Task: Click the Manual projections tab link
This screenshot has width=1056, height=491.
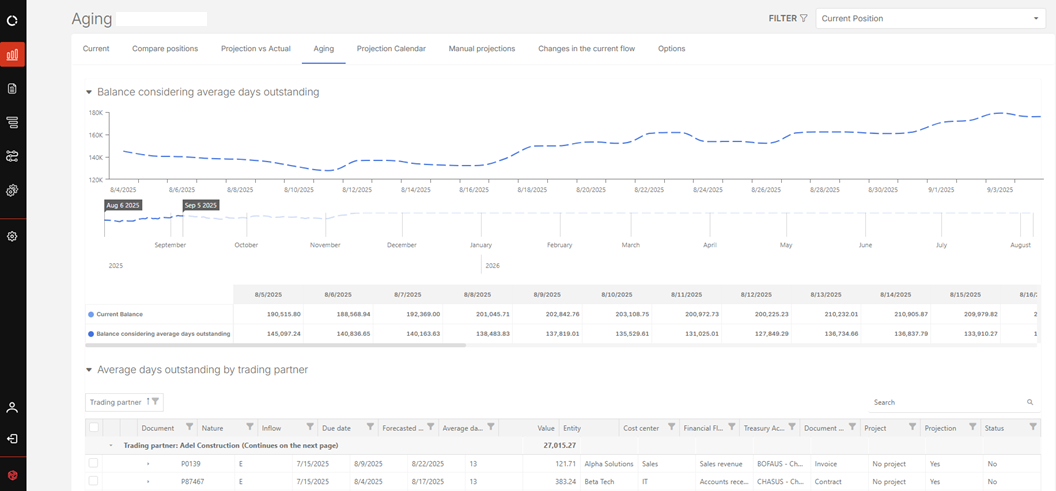Action: pyautogui.click(x=481, y=48)
